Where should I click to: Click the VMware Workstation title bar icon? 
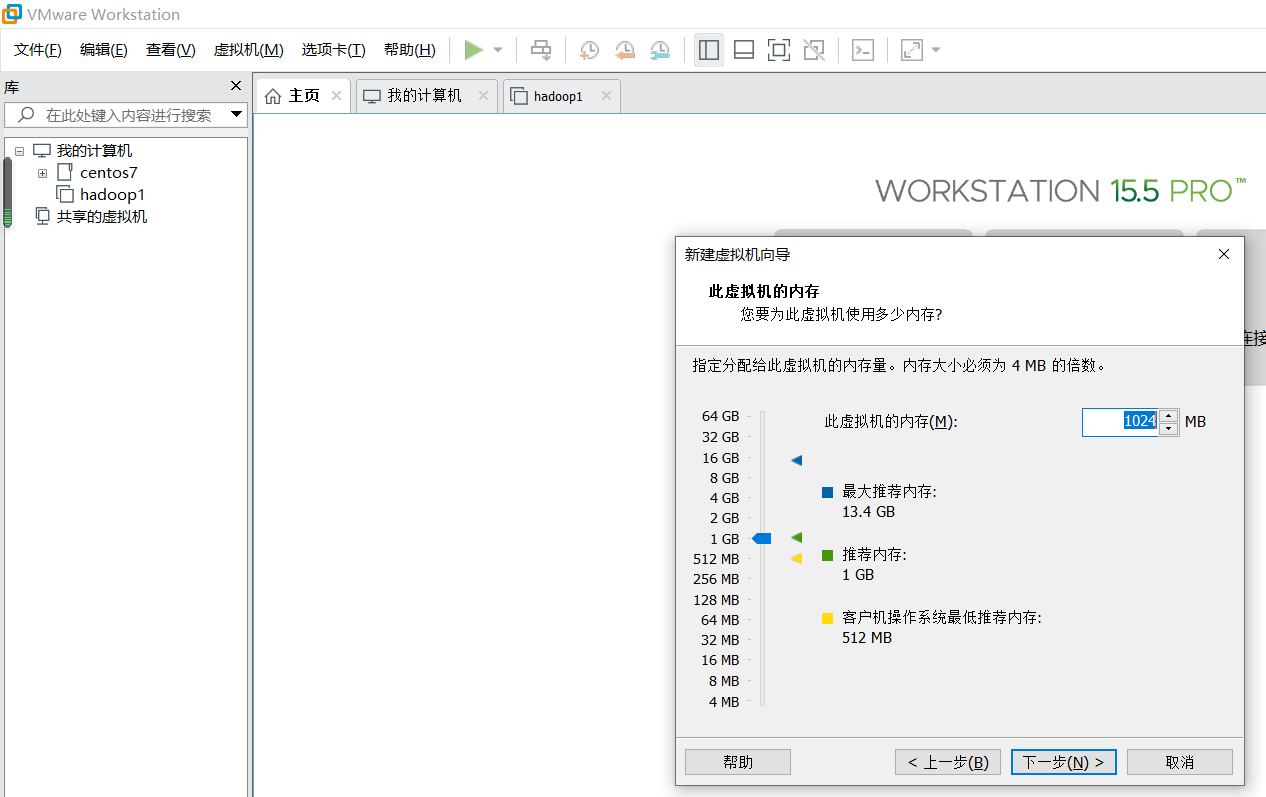click(13, 14)
